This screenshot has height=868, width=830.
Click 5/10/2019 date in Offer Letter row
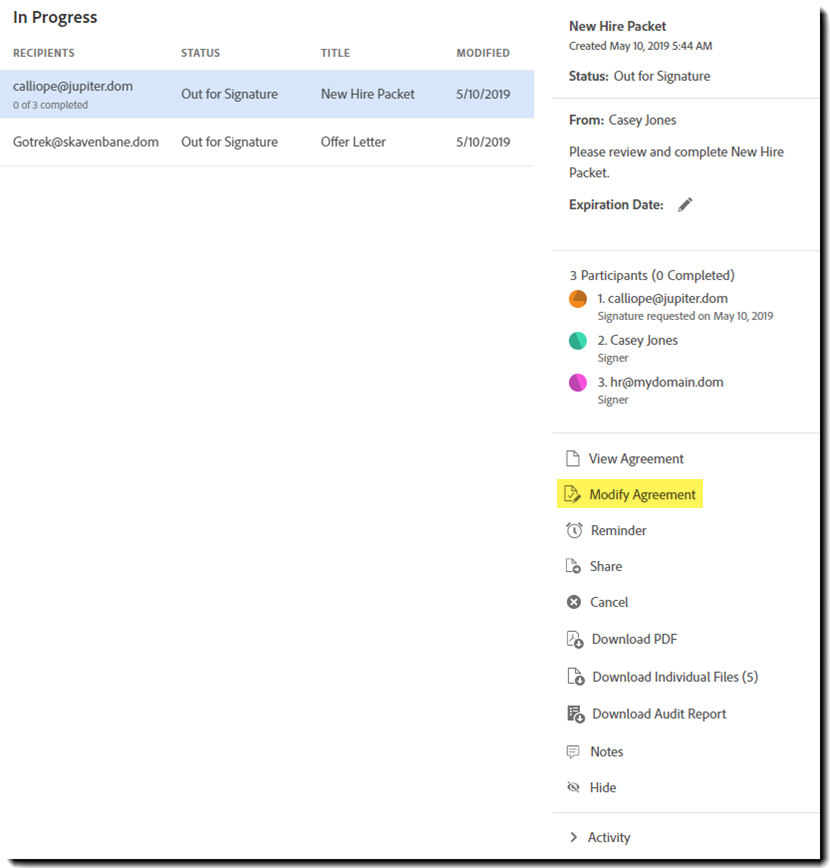coord(483,142)
